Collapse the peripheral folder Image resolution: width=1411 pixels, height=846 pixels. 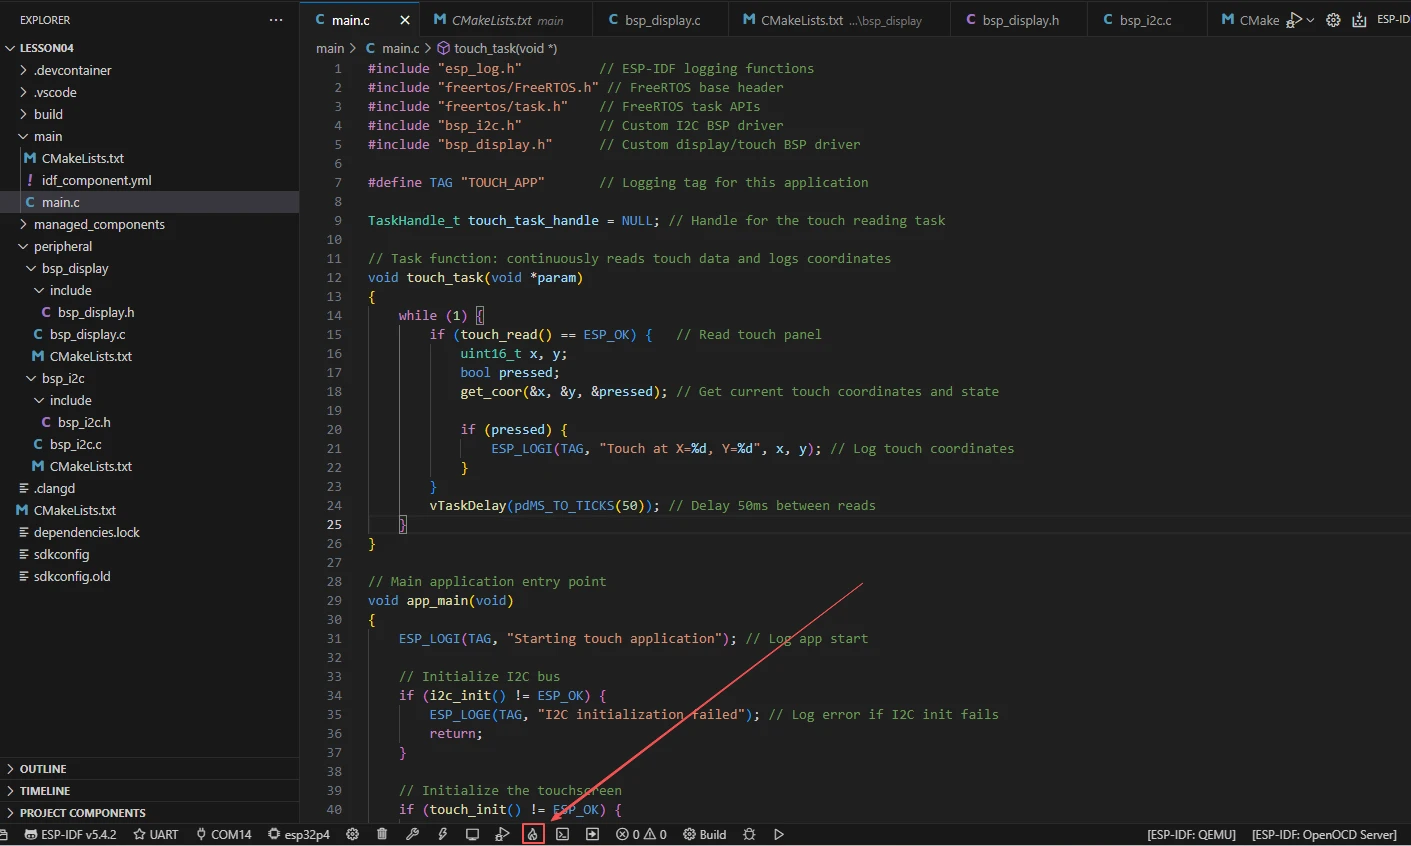click(x=62, y=246)
